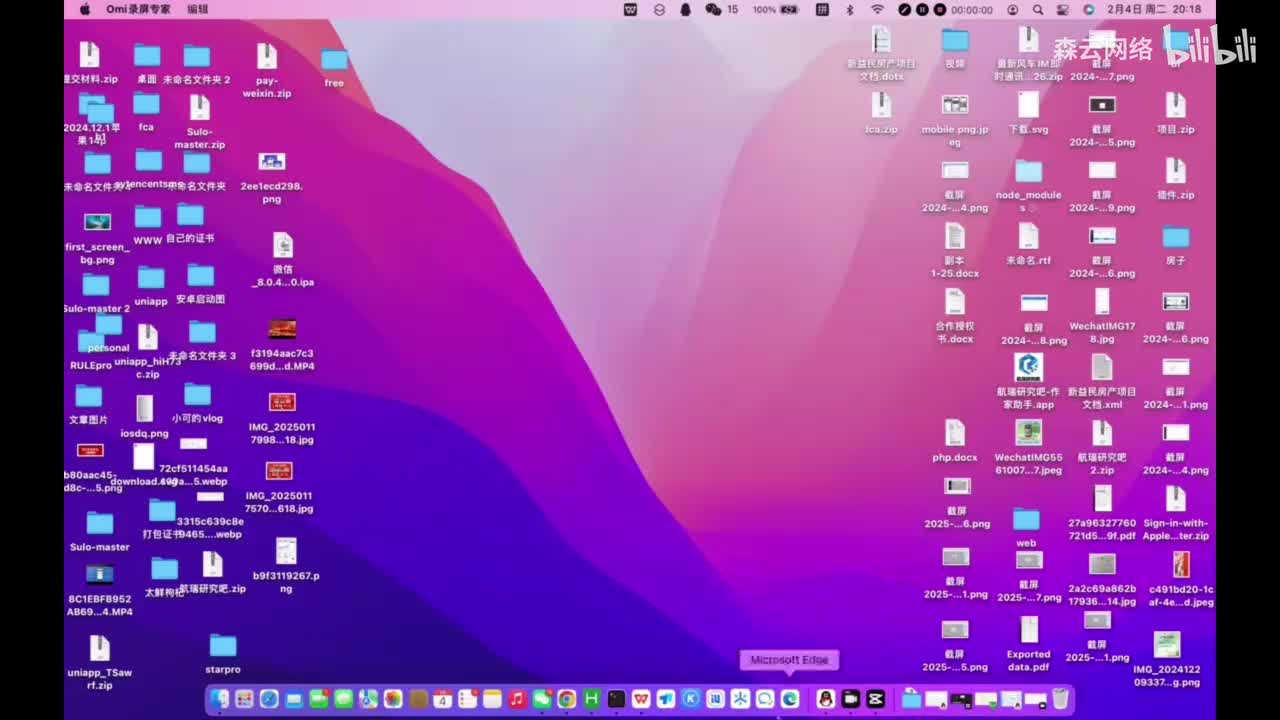The image size is (1280, 720).
Task: Select the uniapp folder
Action: [x=151, y=286]
